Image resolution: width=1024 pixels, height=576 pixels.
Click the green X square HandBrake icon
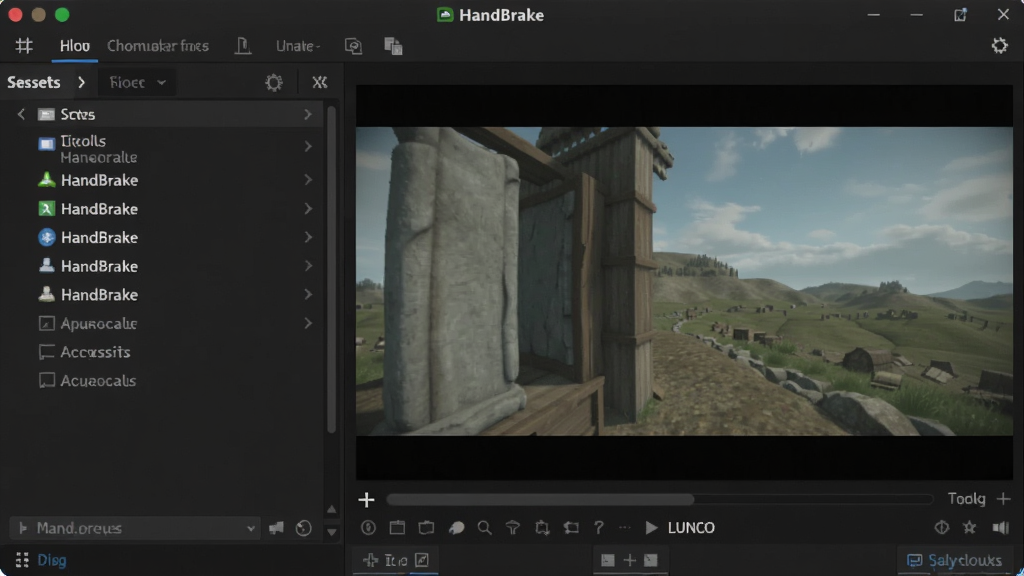(x=46, y=208)
